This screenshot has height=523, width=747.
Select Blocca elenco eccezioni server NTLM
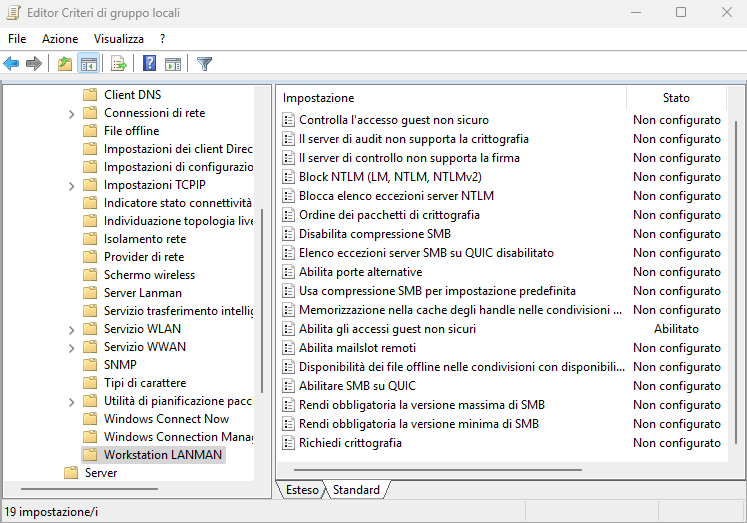pyautogui.click(x=396, y=196)
